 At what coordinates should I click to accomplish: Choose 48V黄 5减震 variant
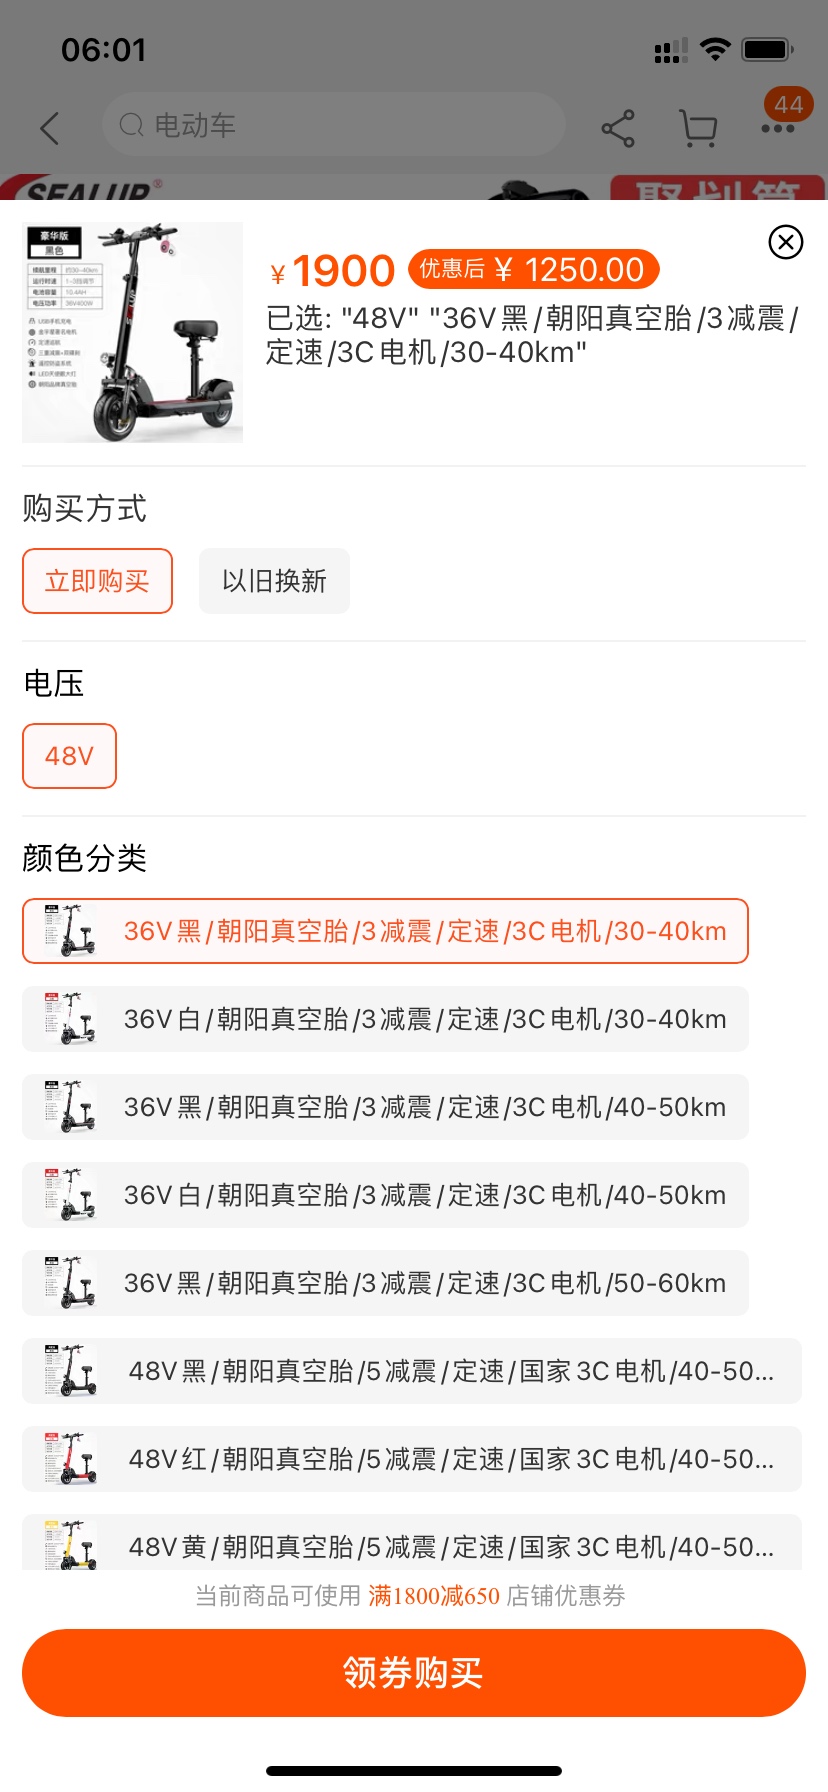412,1545
